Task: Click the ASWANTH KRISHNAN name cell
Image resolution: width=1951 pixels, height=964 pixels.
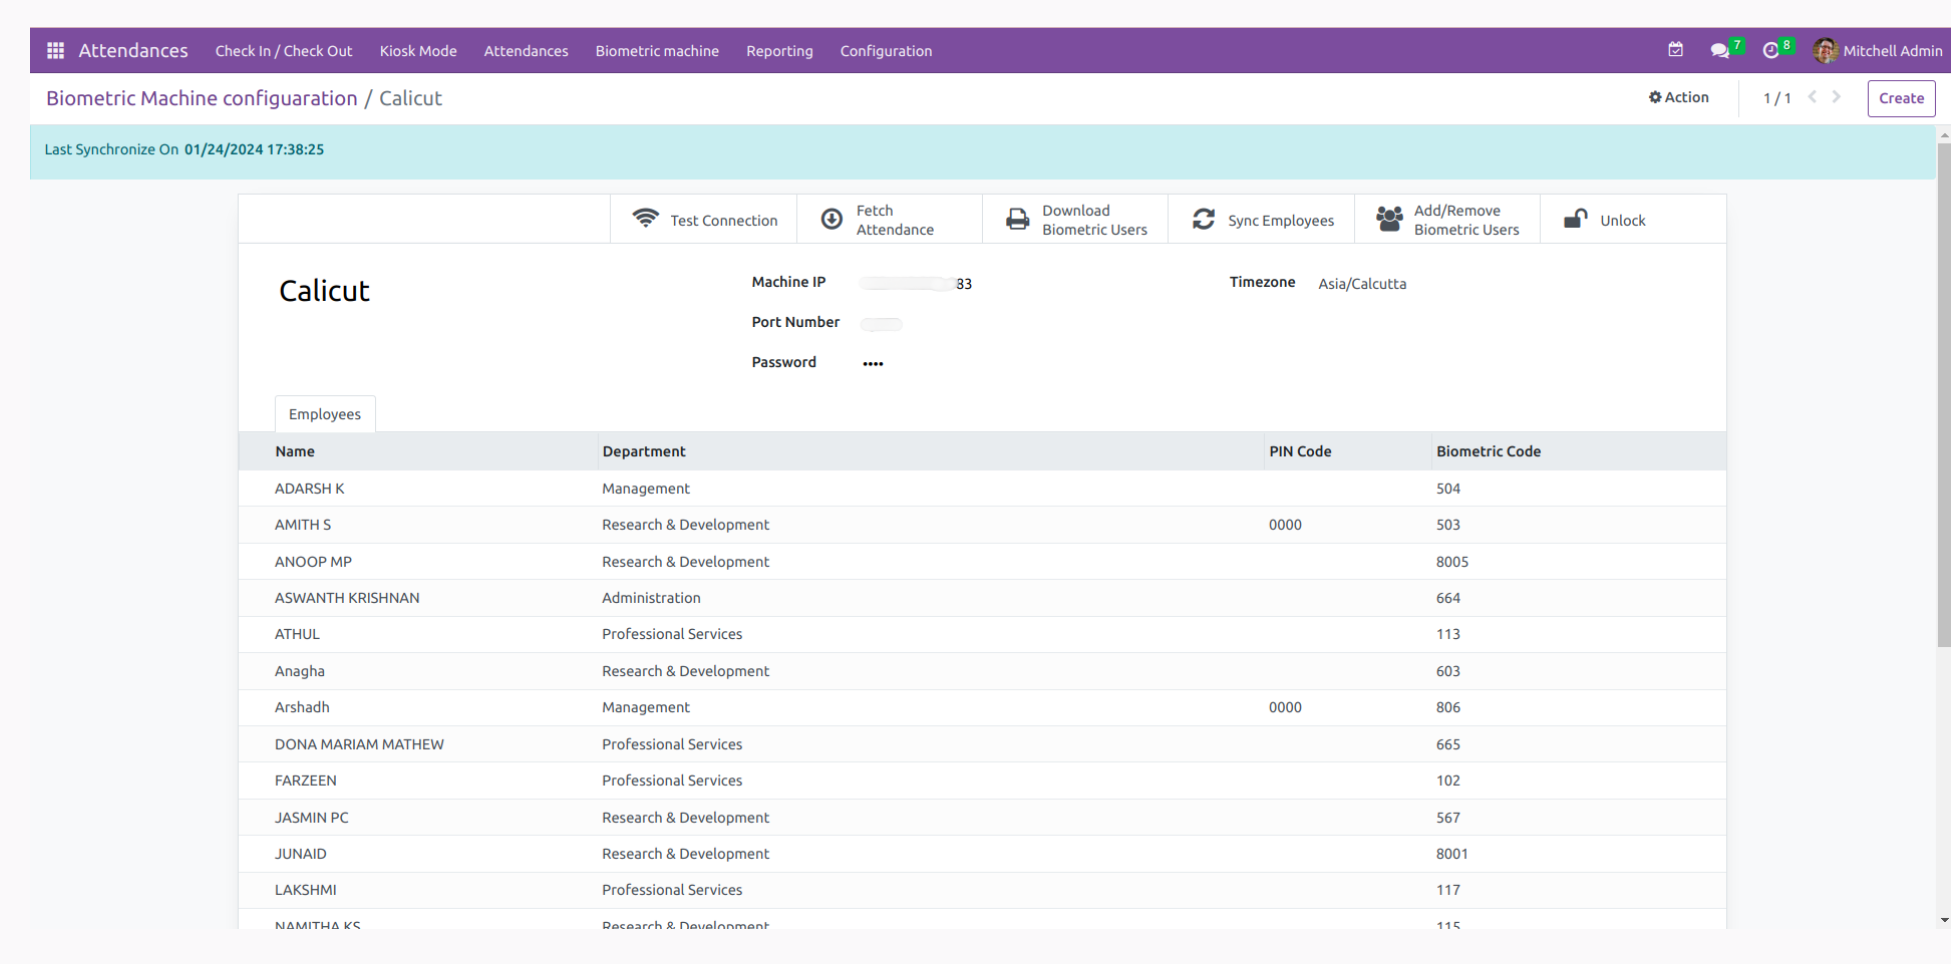Action: tap(347, 598)
